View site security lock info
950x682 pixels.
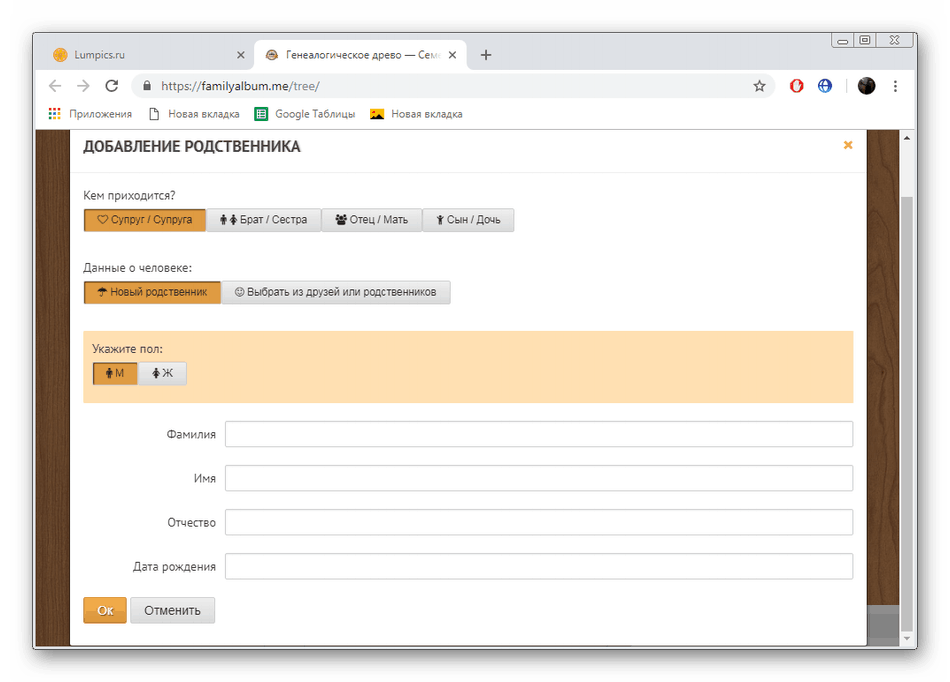147,86
